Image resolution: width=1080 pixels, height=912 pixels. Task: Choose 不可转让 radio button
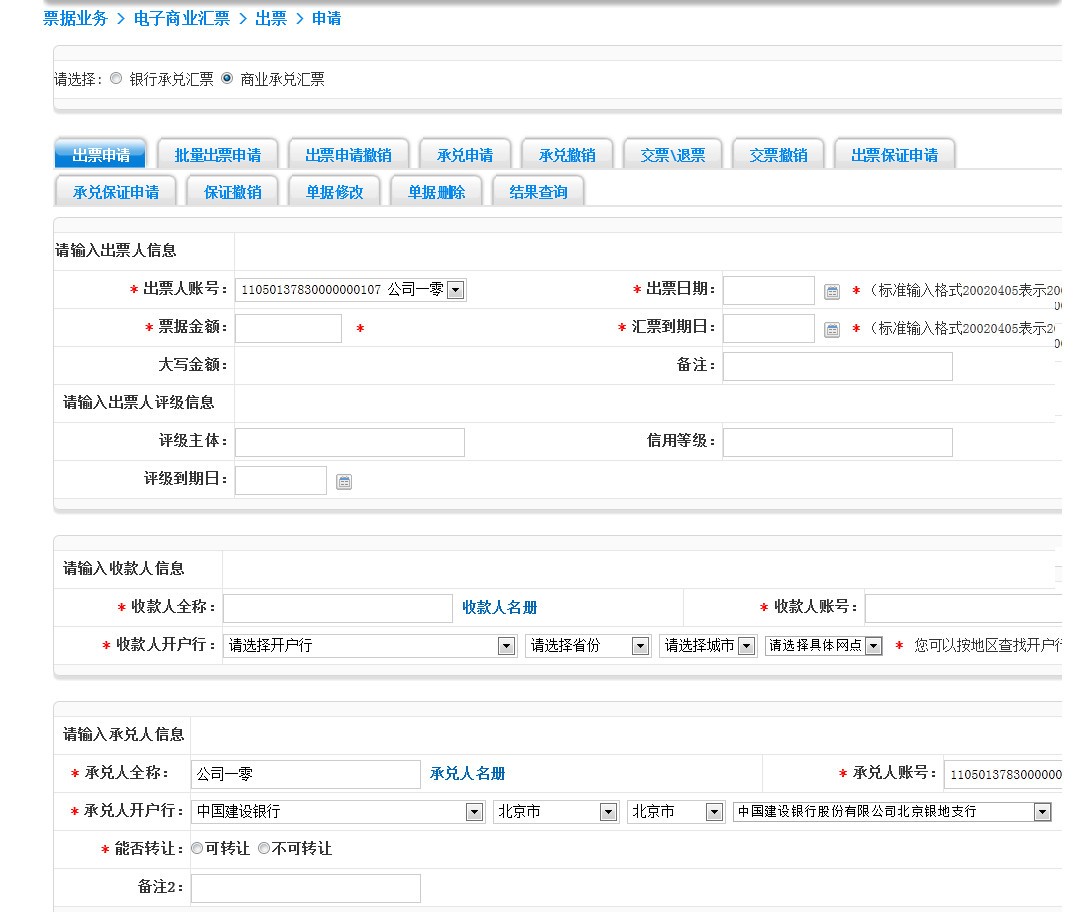point(264,848)
